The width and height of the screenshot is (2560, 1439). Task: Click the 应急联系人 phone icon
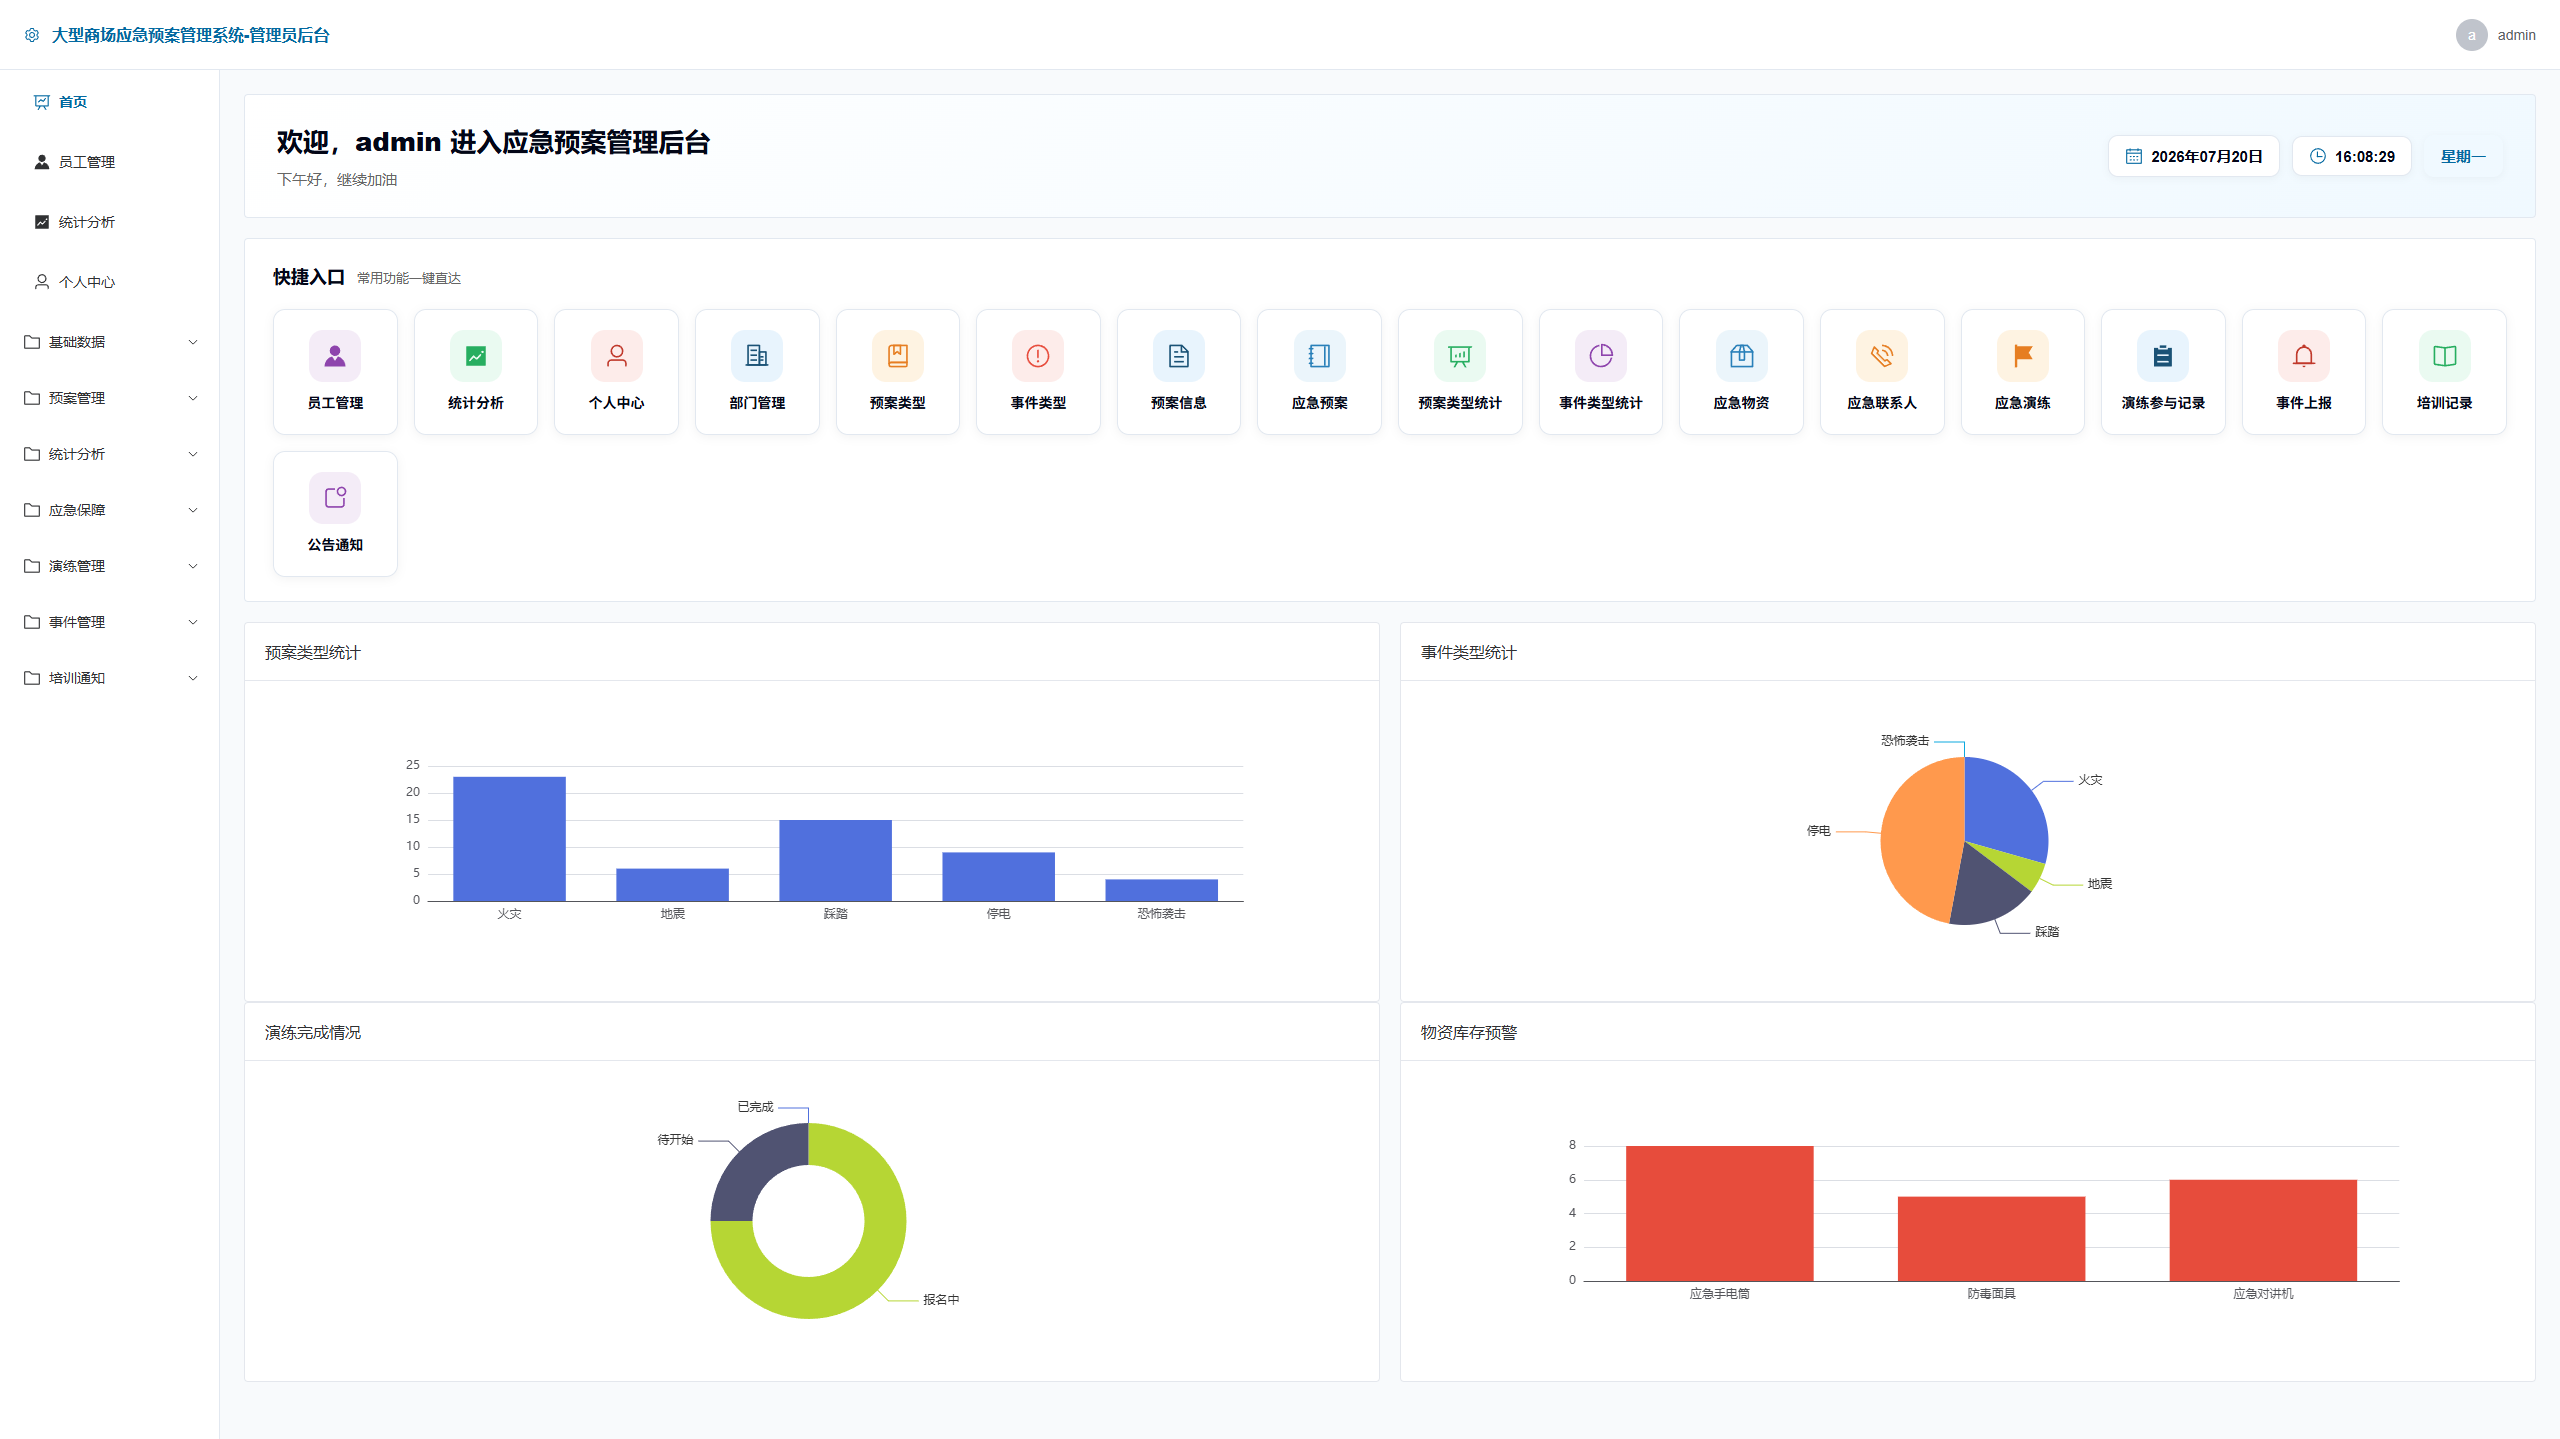(1882, 356)
